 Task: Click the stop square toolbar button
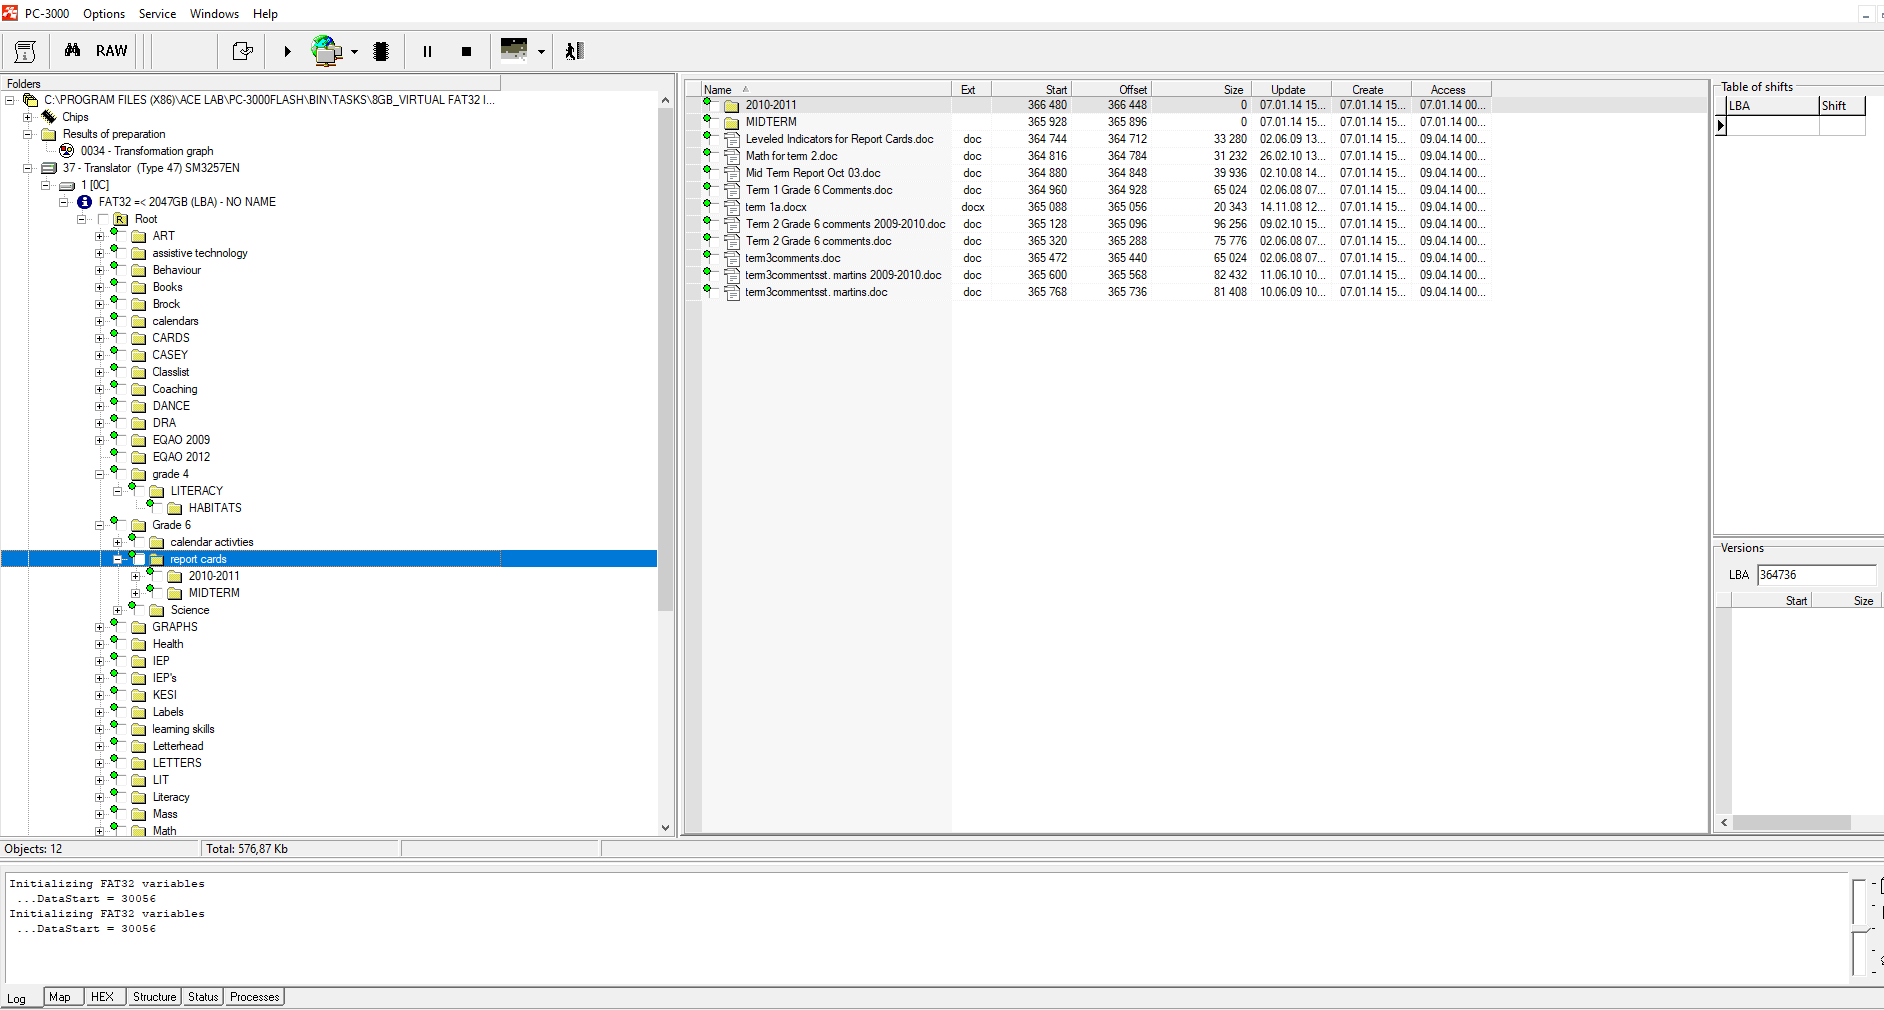[x=466, y=51]
